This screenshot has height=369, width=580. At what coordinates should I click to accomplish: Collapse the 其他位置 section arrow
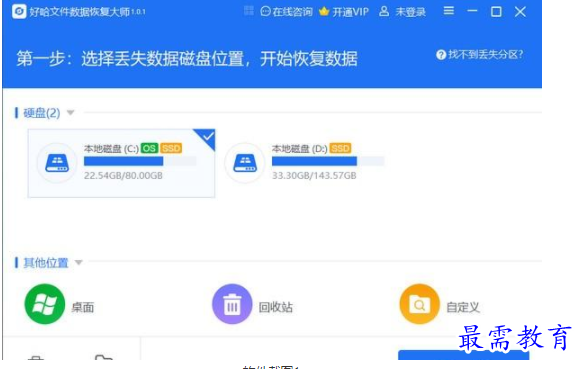tap(78, 263)
